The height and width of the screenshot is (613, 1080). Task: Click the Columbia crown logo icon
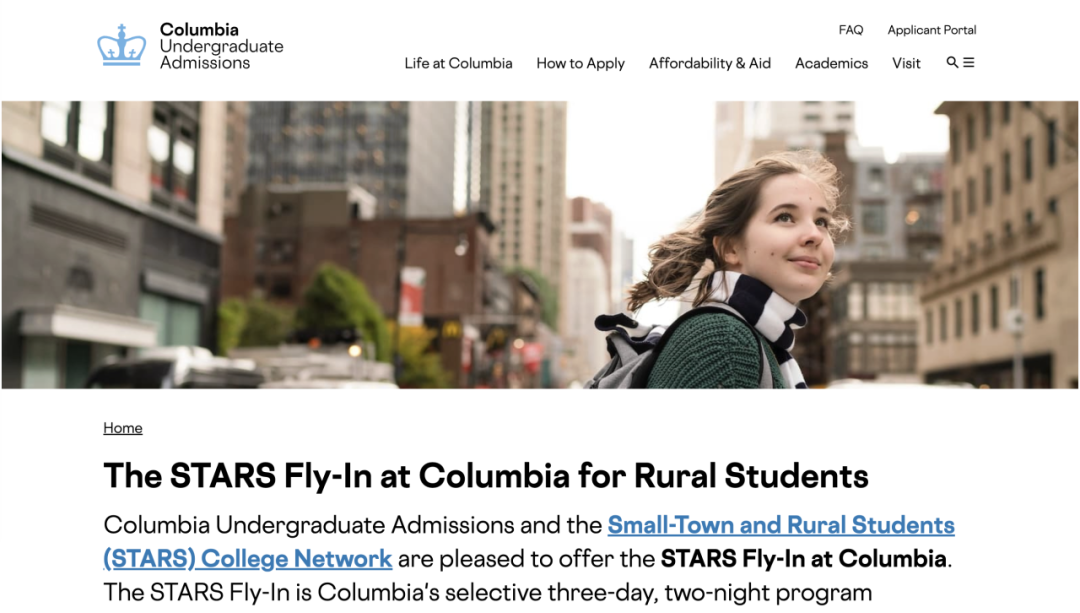(121, 46)
